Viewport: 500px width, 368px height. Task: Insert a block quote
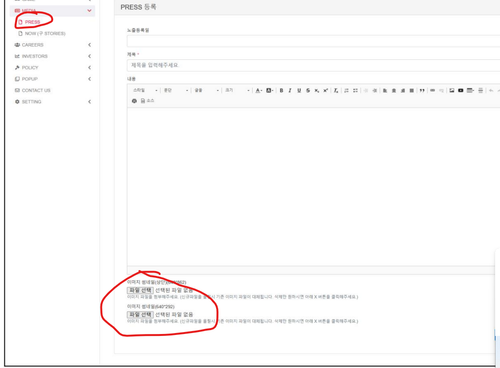pyautogui.click(x=422, y=90)
